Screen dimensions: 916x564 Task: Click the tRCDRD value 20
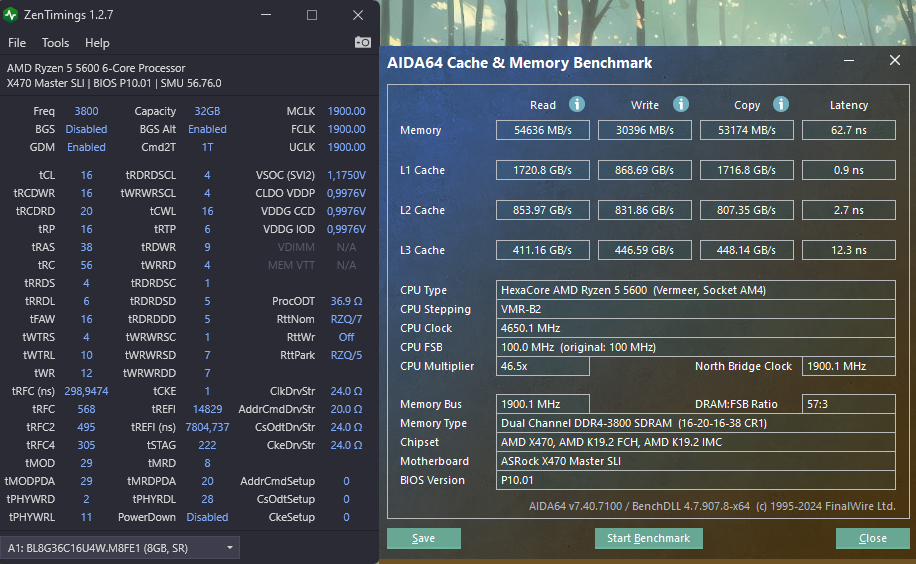click(x=86, y=211)
